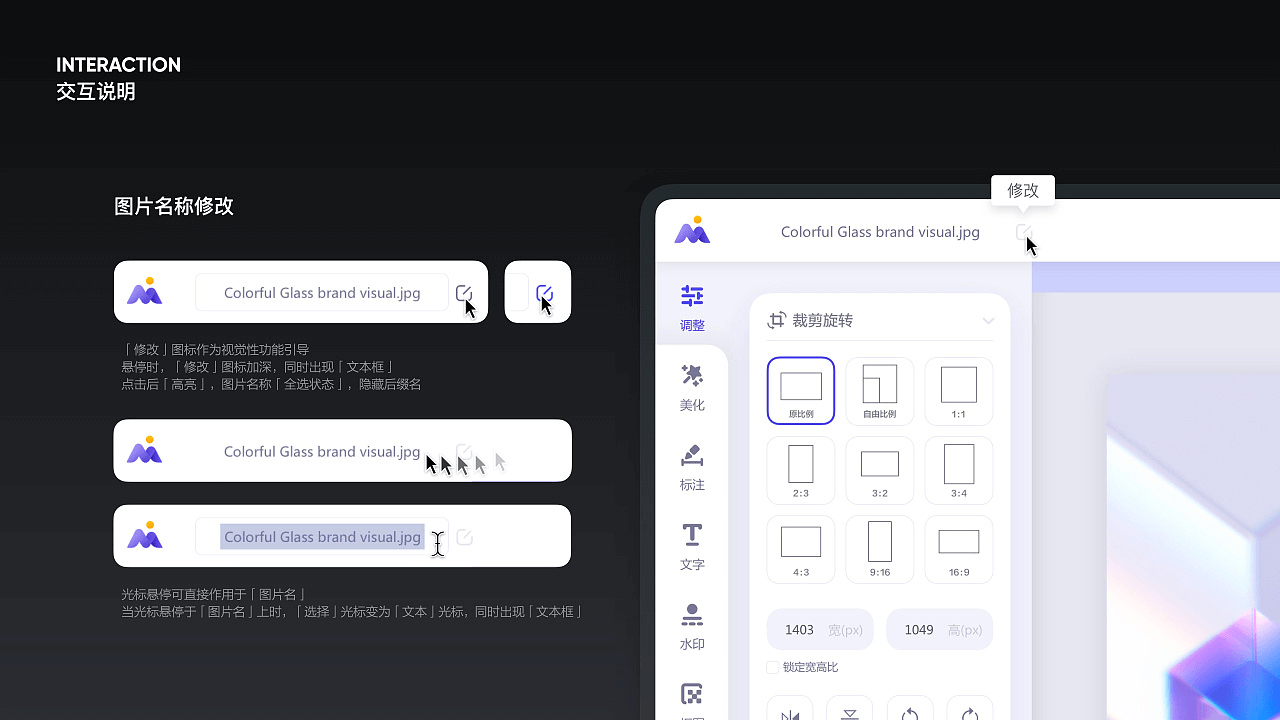This screenshot has width=1280, height=720.
Task: Select the 原比例 original ratio option
Action: coord(801,391)
